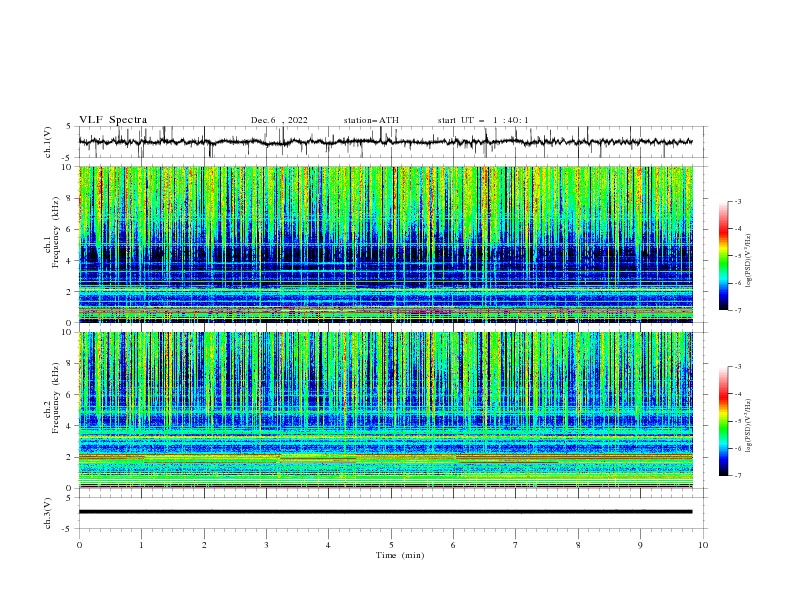Screen dimensions: 792x612
Task: Click the time axis tick label "3"
Action: pyautogui.click(x=266, y=545)
